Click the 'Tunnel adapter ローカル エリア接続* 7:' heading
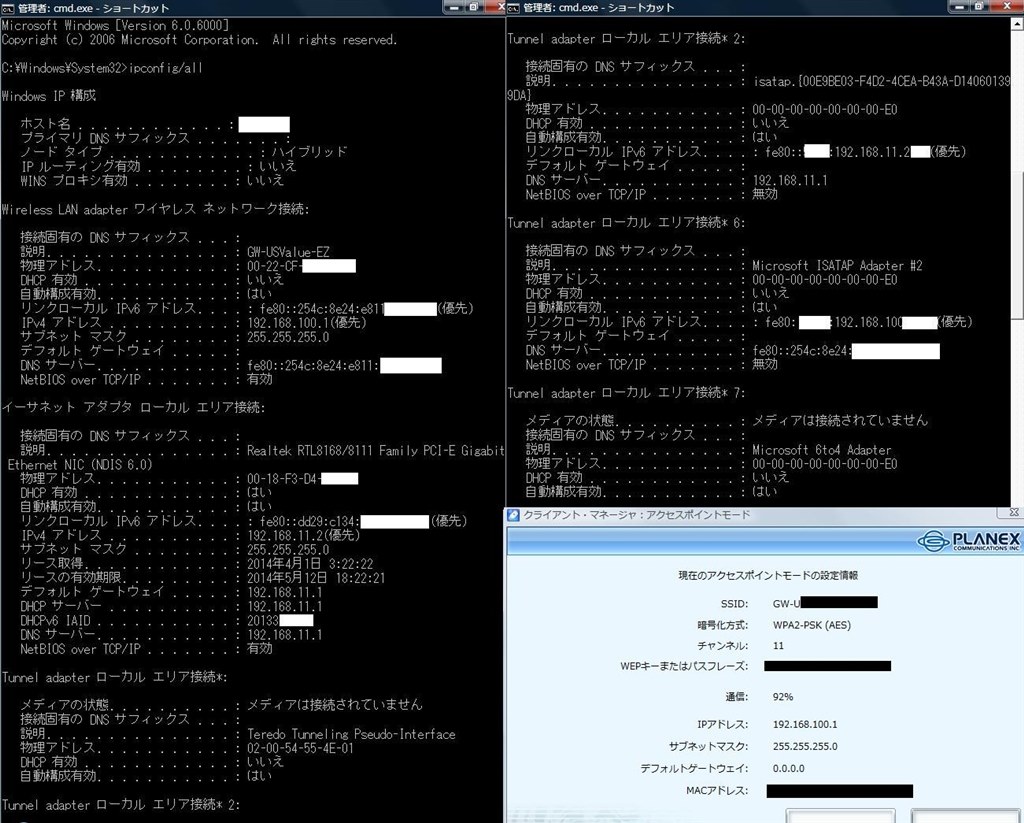1024x823 pixels. [x=626, y=393]
